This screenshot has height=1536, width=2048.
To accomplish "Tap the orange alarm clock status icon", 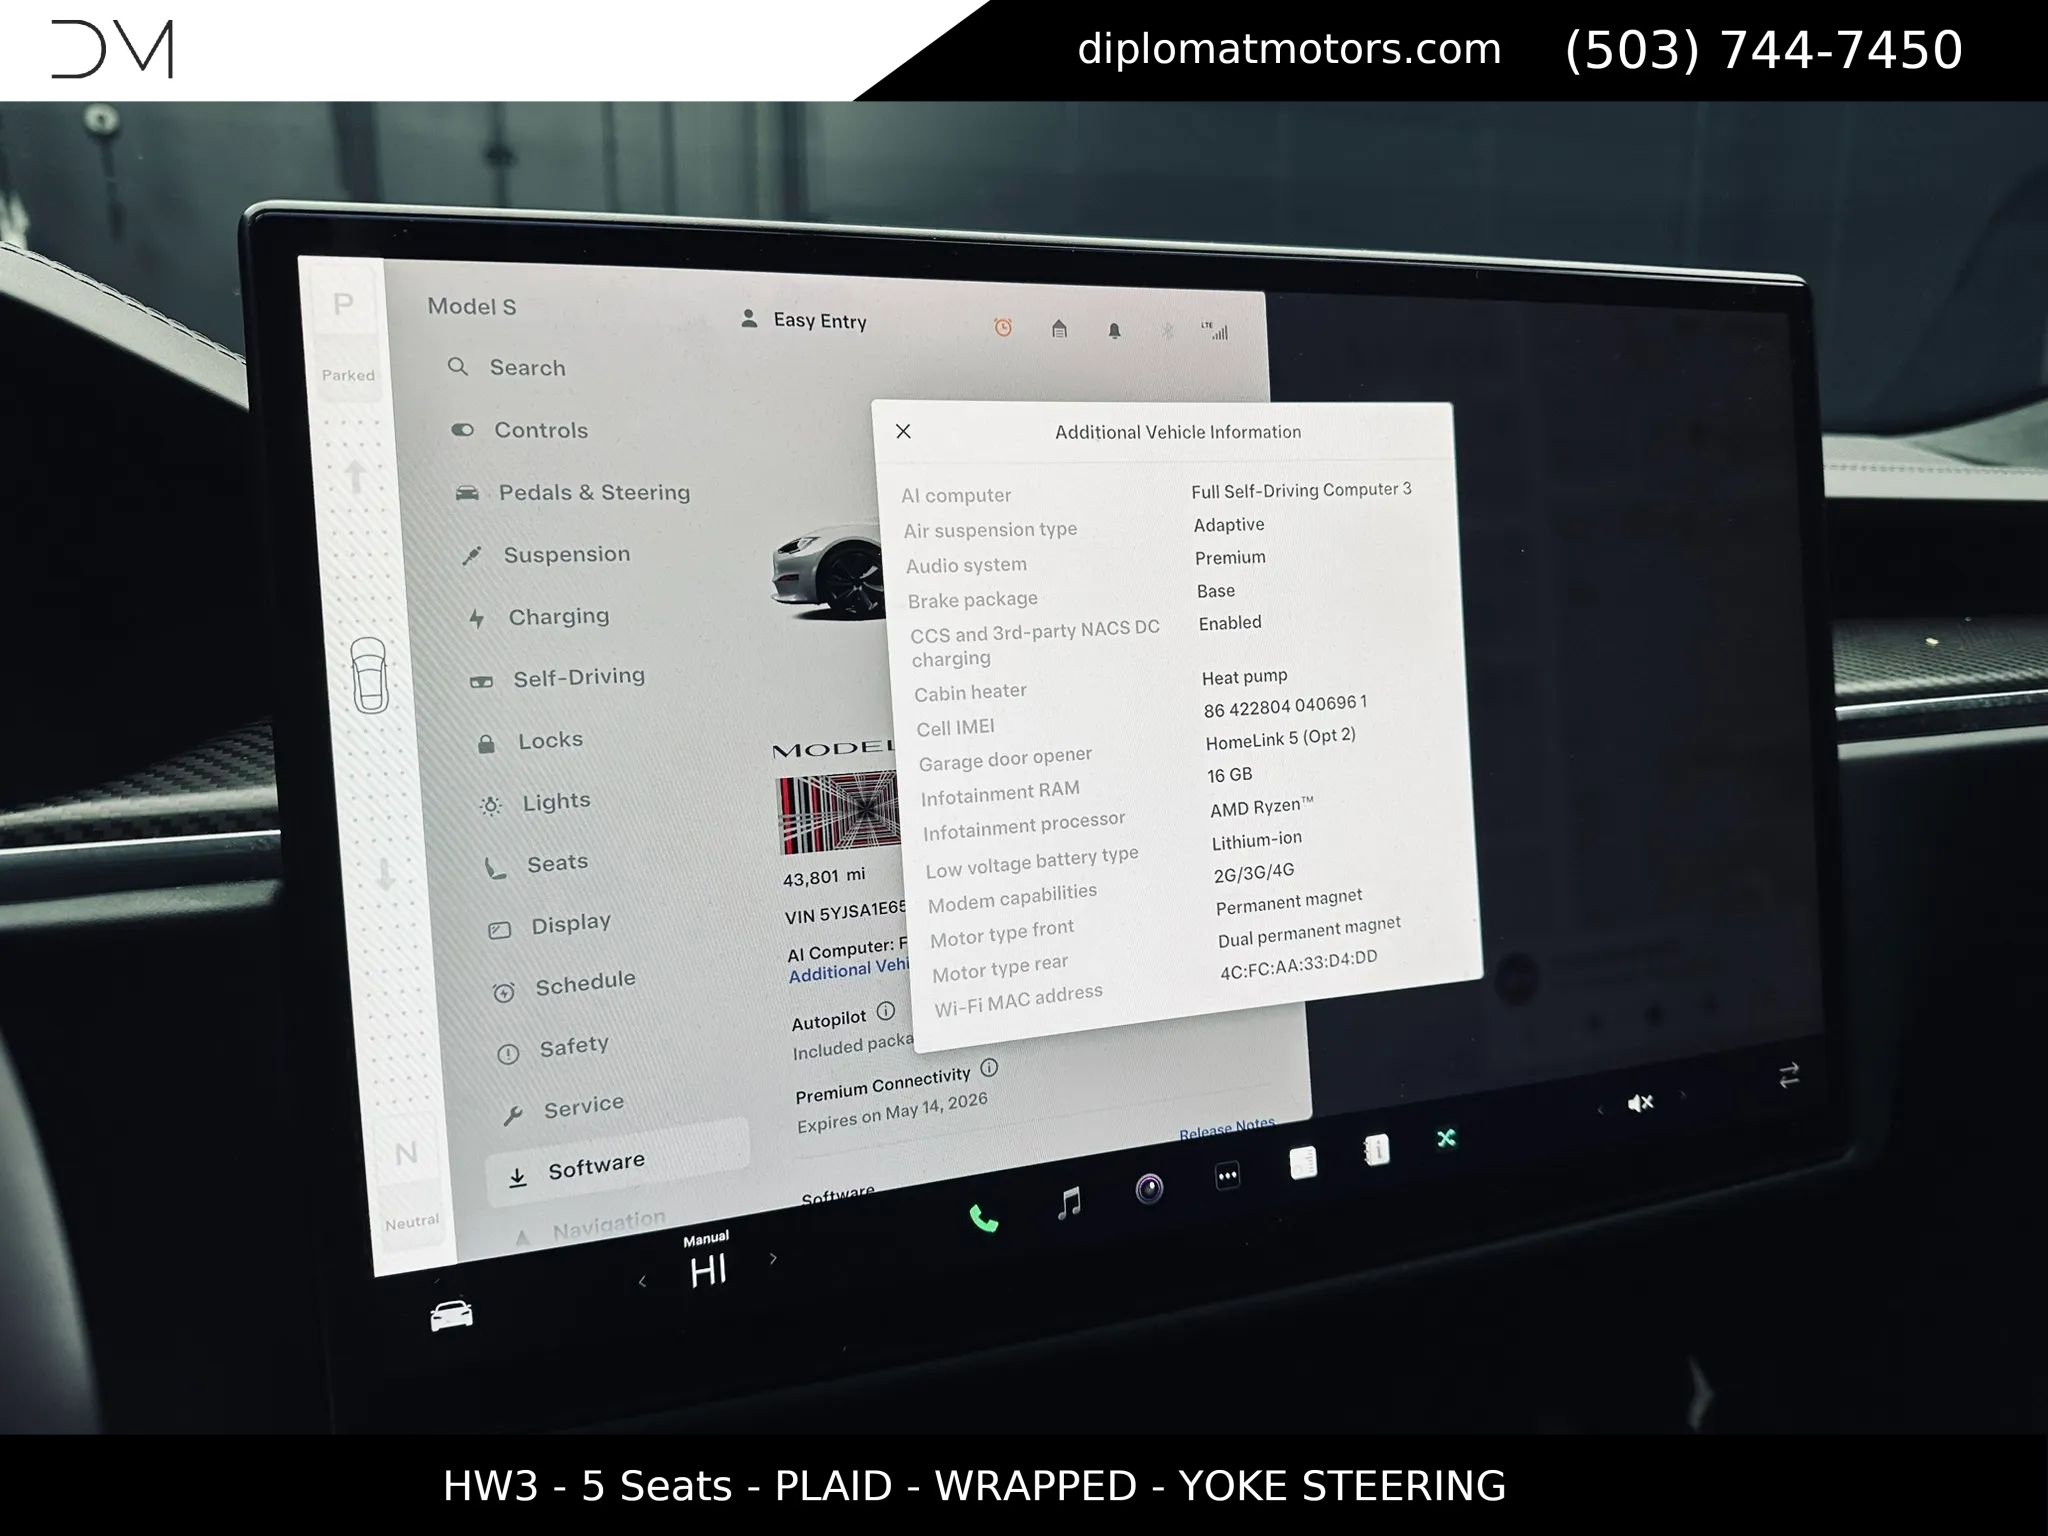I will pos(1003,327).
